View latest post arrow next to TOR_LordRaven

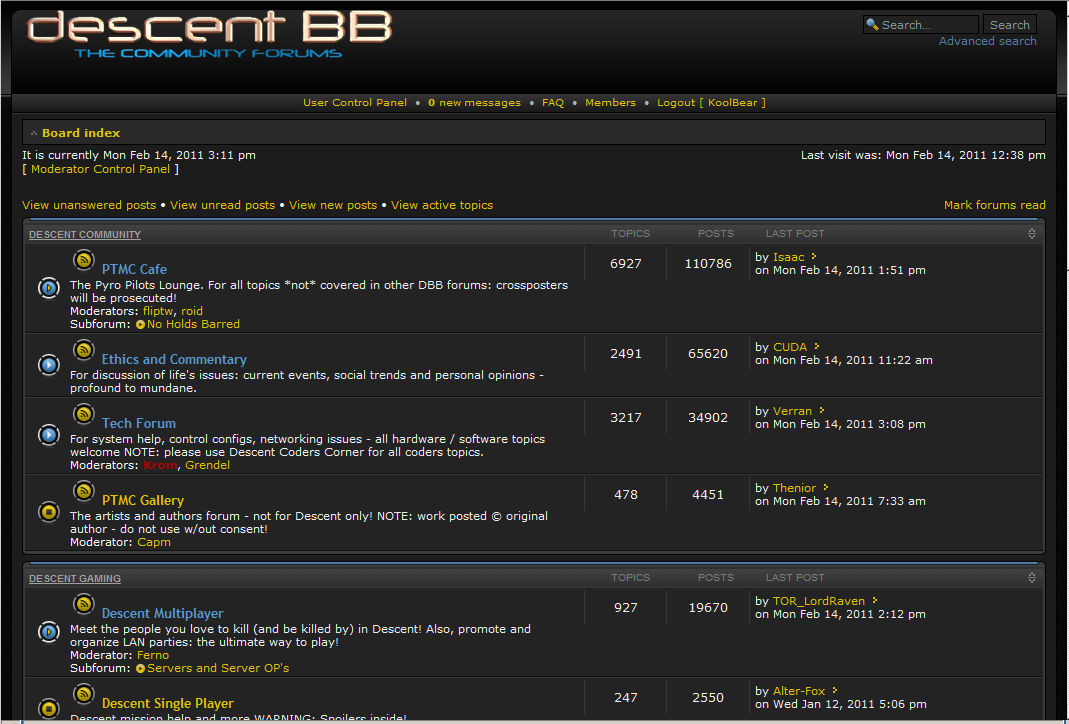tap(875, 601)
